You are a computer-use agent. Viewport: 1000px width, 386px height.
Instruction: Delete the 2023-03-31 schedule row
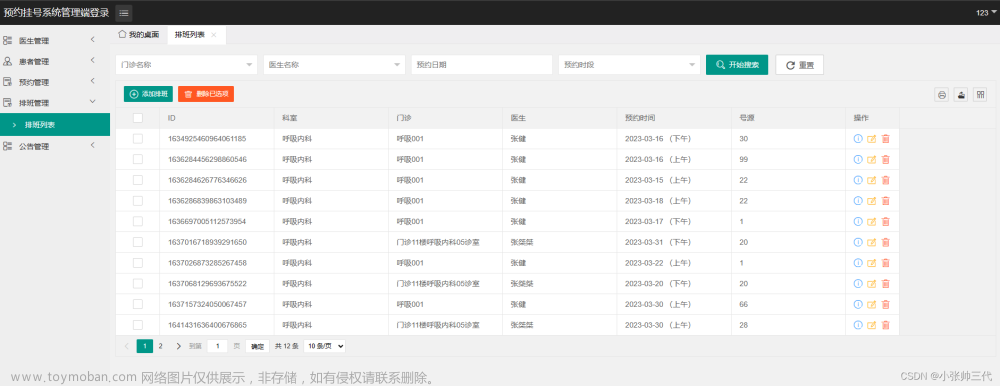pos(885,242)
